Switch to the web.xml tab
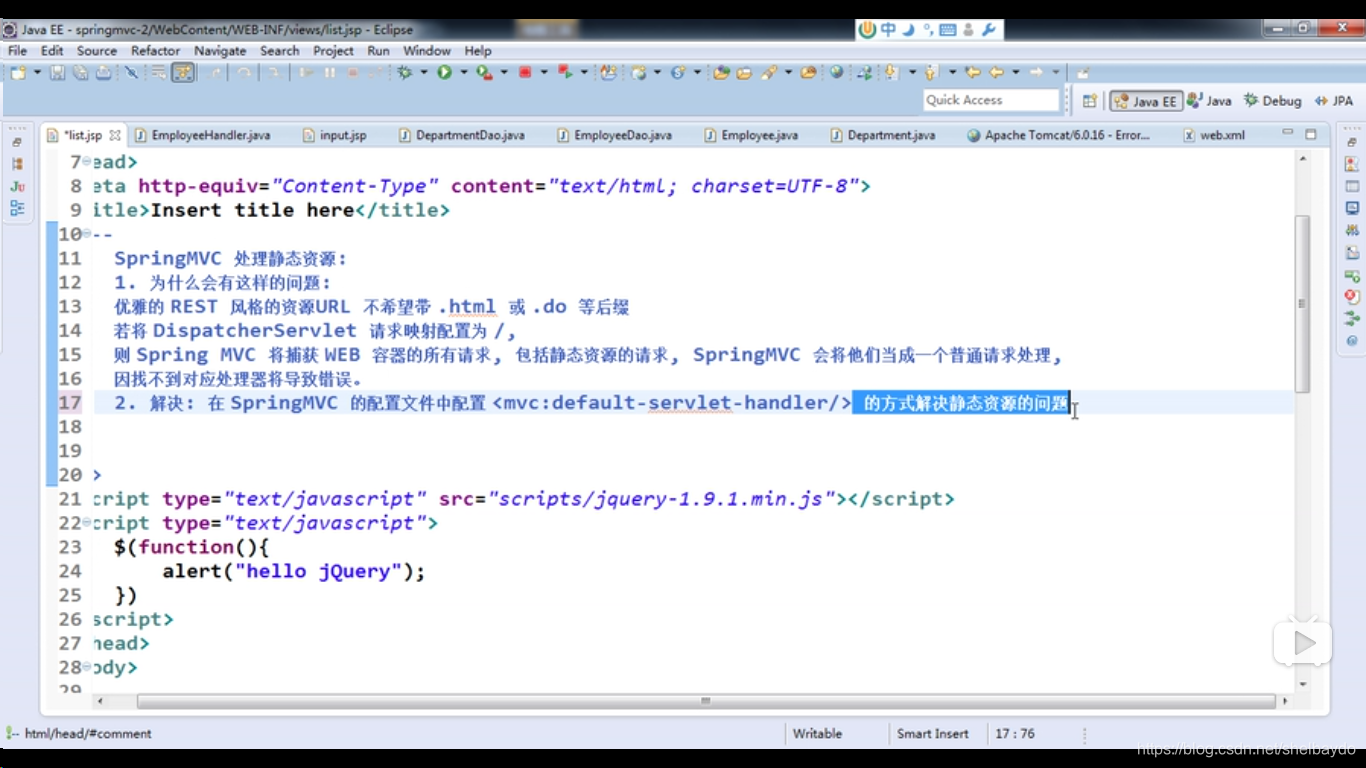1366x768 pixels. point(1214,135)
